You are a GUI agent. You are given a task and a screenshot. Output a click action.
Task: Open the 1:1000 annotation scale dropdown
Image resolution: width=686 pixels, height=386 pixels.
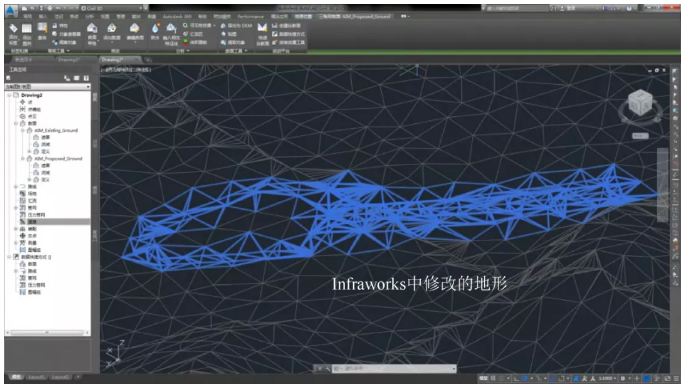pyautogui.click(x=607, y=379)
